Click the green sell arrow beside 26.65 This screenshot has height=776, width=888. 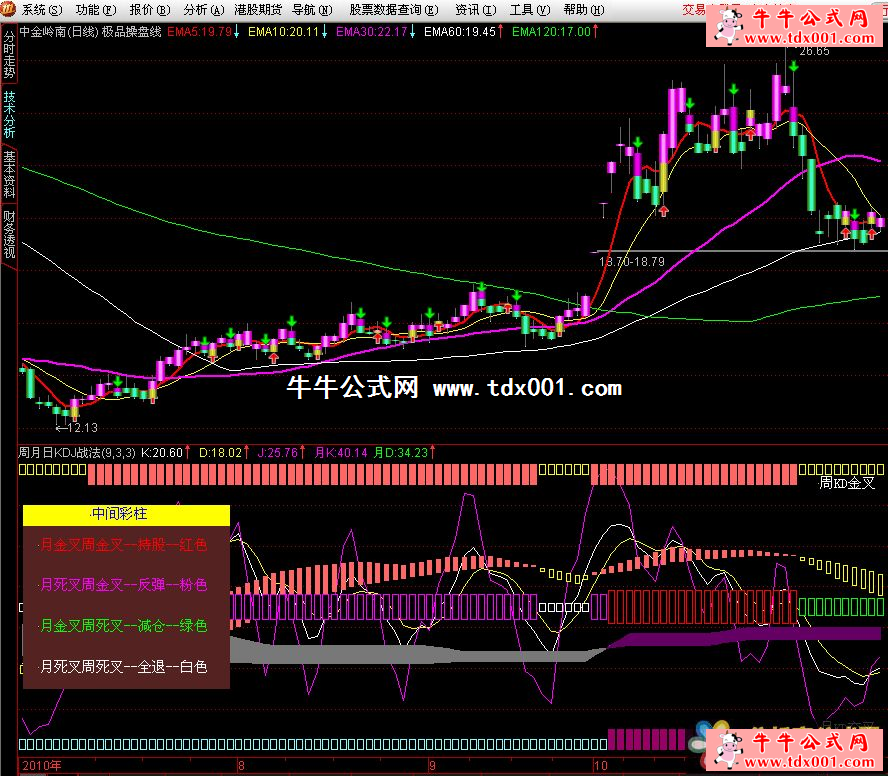point(794,66)
